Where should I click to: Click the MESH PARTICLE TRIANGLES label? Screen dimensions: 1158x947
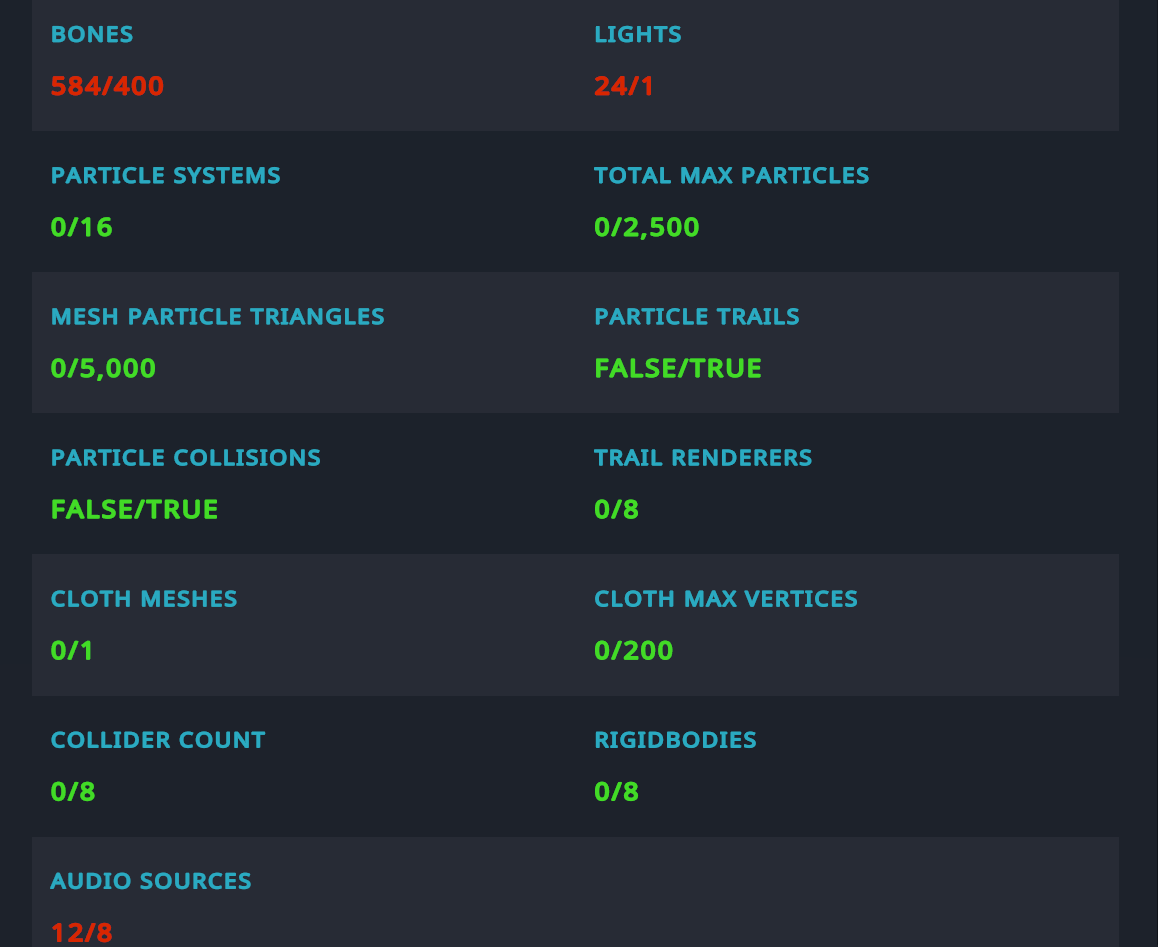218,316
